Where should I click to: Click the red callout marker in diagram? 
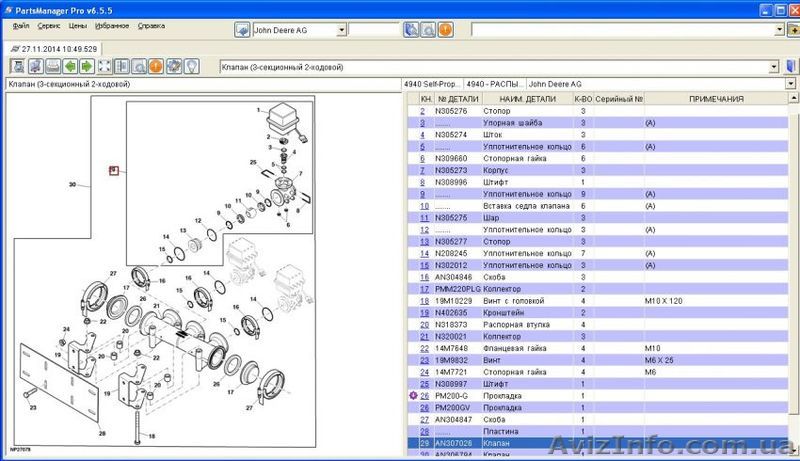point(113,169)
